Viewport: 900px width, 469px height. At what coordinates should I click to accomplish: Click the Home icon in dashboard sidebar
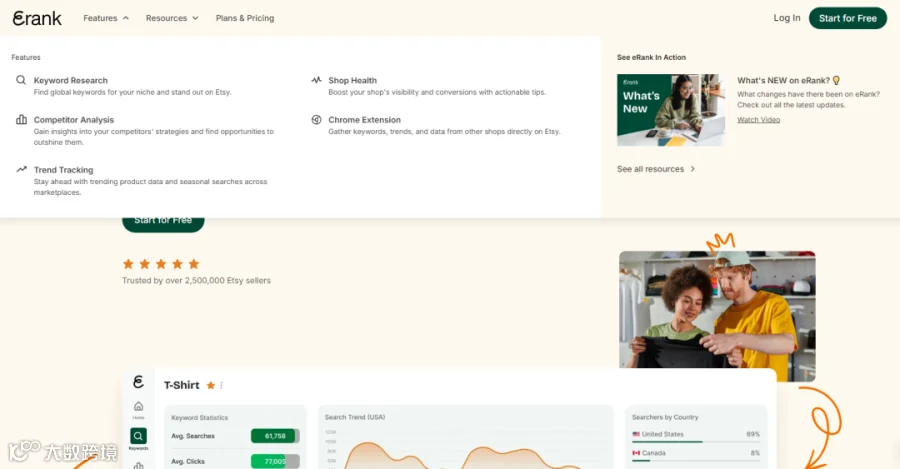click(x=138, y=406)
